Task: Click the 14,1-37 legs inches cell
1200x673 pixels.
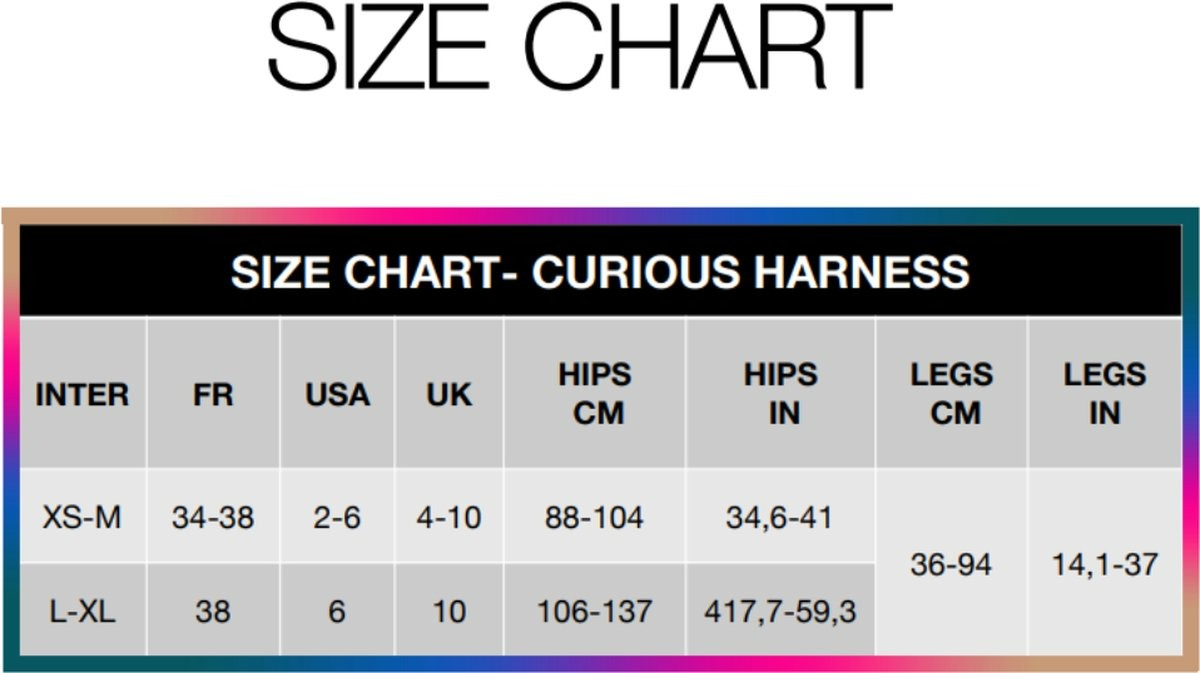Action: 1104,565
